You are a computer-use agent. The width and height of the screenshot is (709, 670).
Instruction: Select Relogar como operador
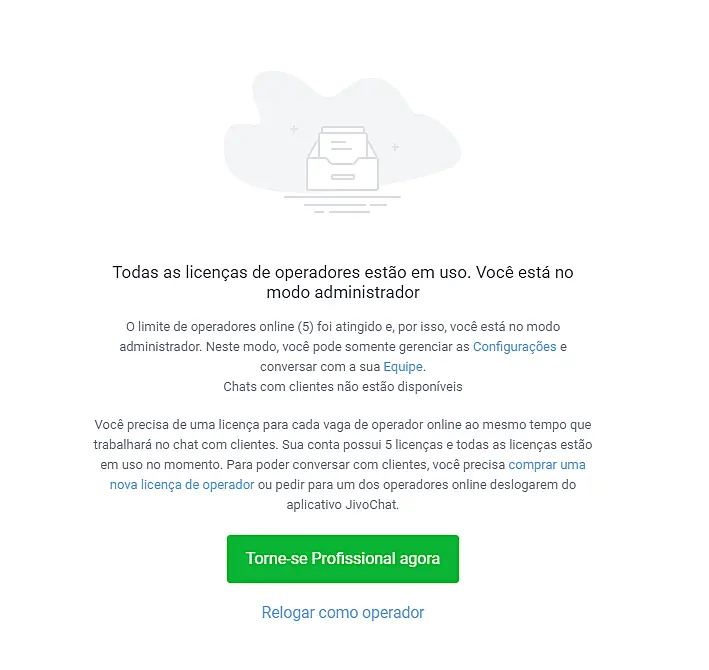(343, 613)
